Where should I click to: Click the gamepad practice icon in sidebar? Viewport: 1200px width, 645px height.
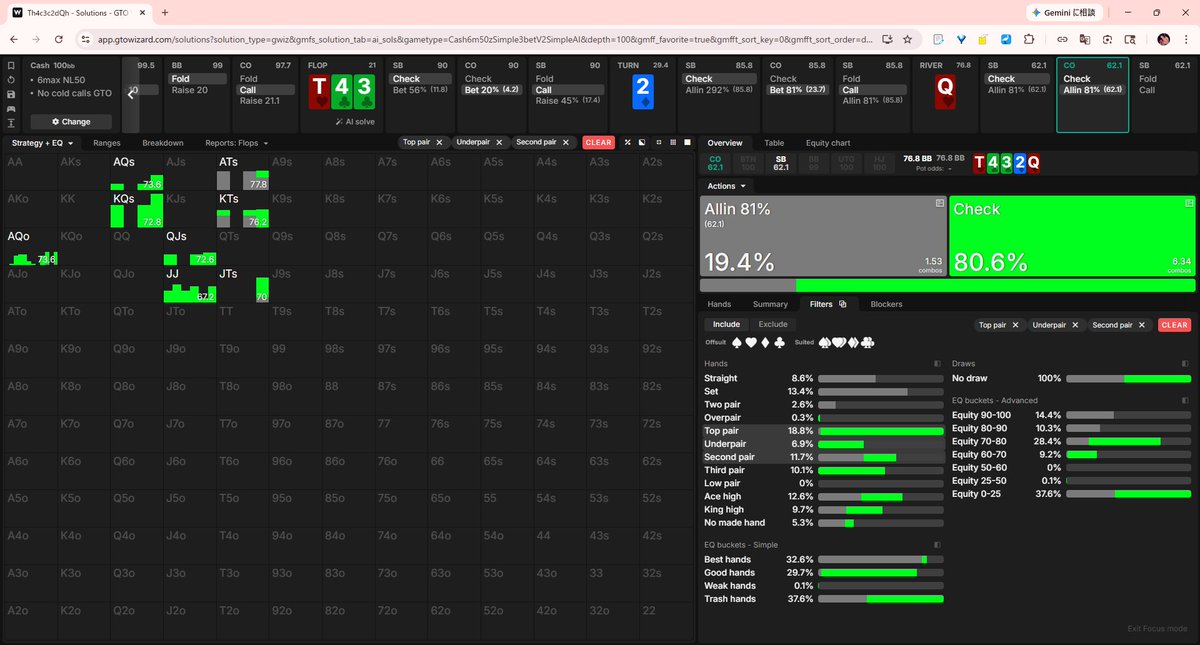click(10, 108)
